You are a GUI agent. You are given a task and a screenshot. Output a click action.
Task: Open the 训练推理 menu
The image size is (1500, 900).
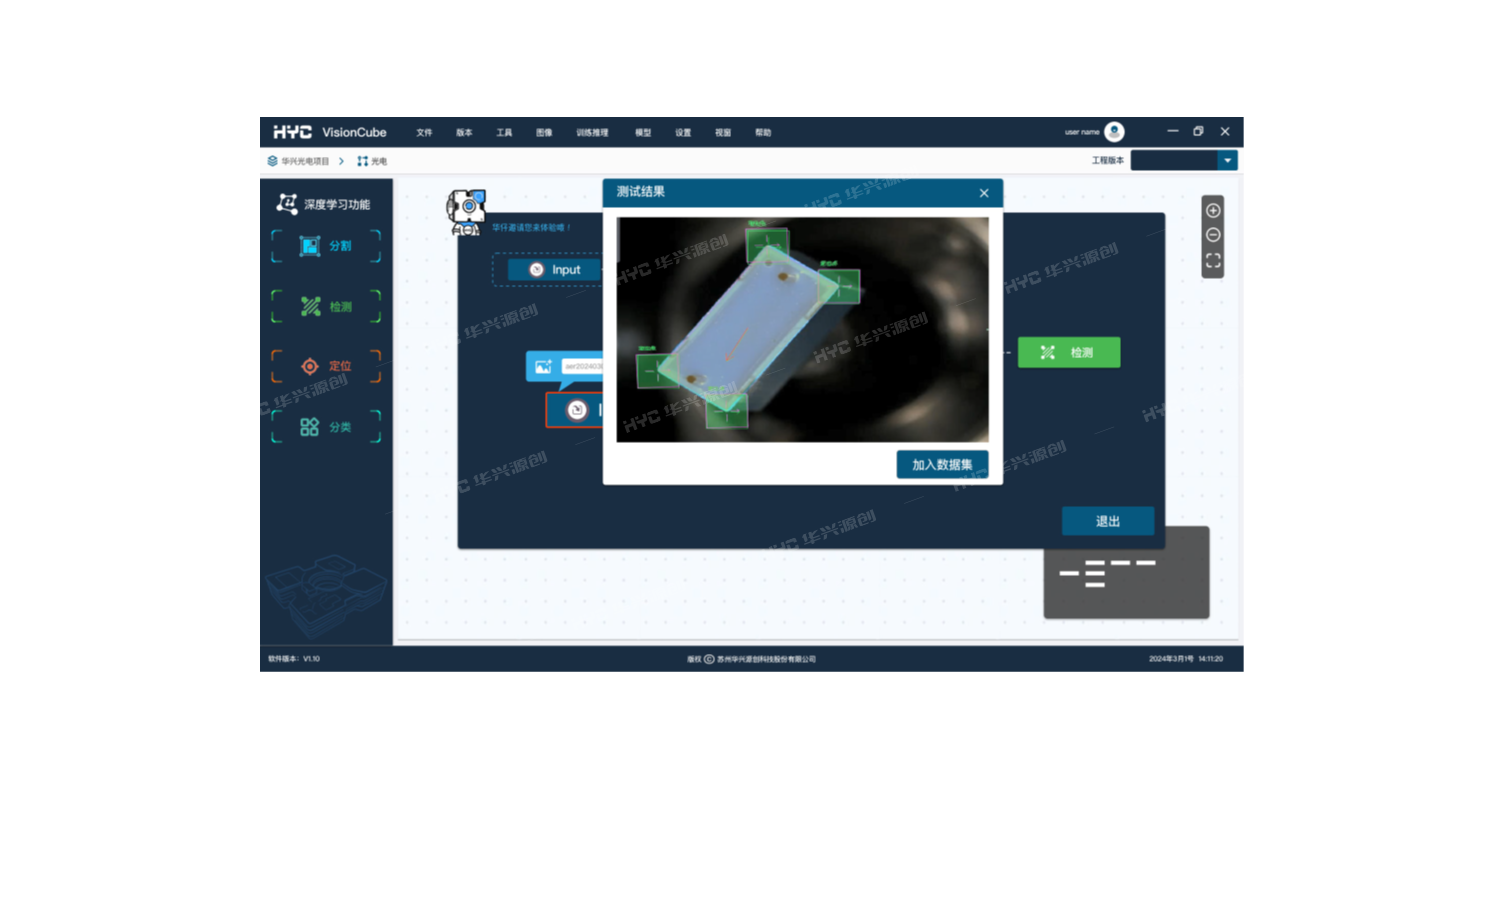click(x=592, y=133)
